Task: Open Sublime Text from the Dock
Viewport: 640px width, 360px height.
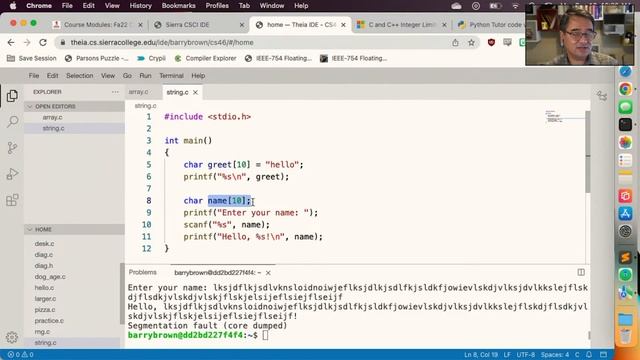Action: click(x=625, y=257)
